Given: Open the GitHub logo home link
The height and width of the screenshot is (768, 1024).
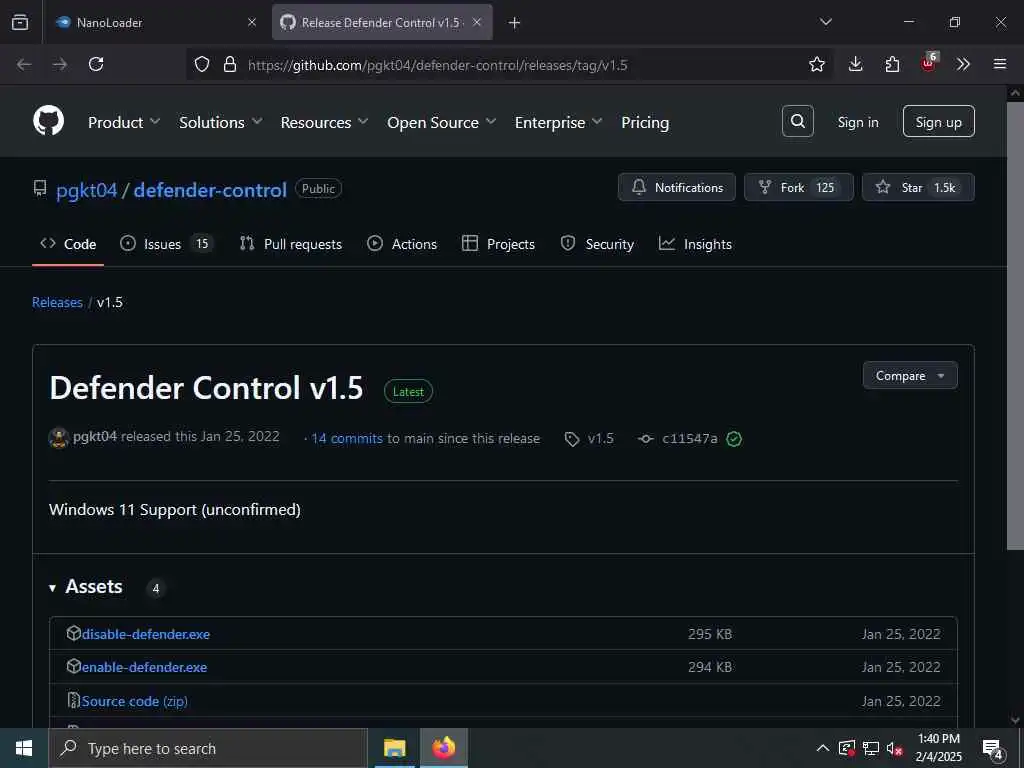Looking at the screenshot, I should pos(49,121).
